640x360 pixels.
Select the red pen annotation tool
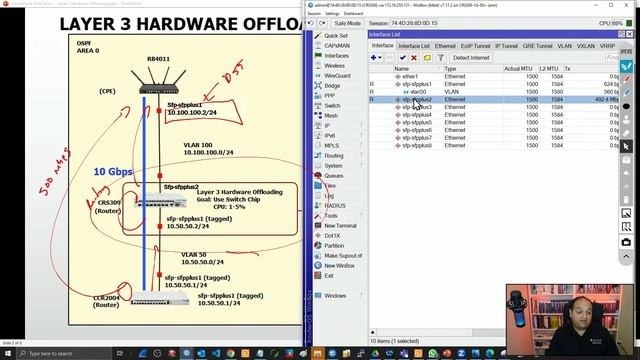tap(626, 79)
